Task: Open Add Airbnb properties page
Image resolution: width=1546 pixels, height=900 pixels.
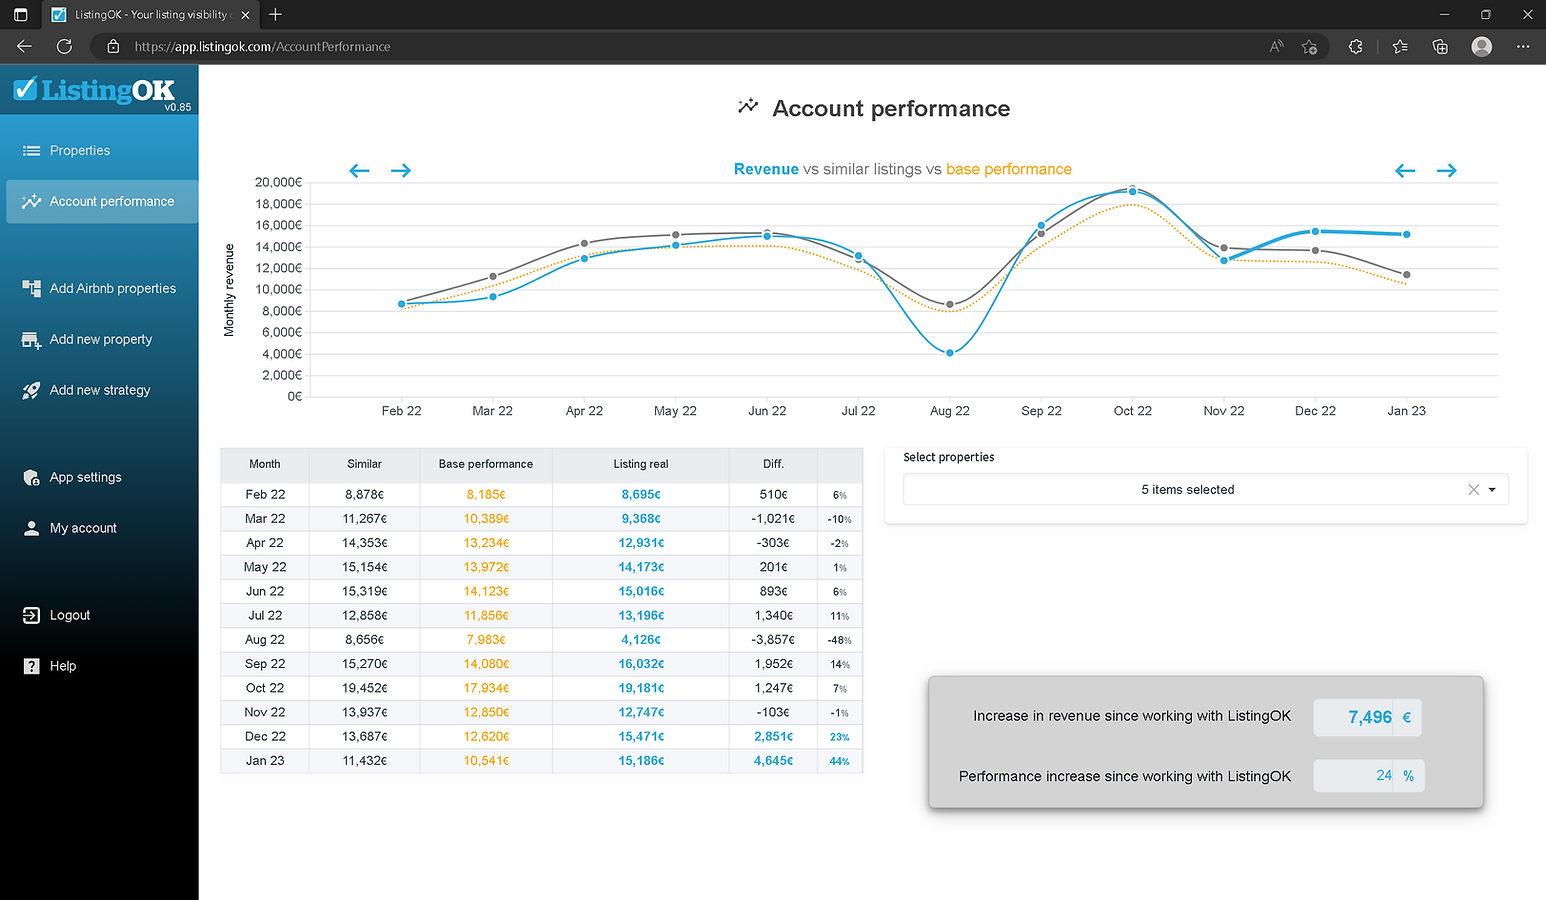Action: (112, 289)
